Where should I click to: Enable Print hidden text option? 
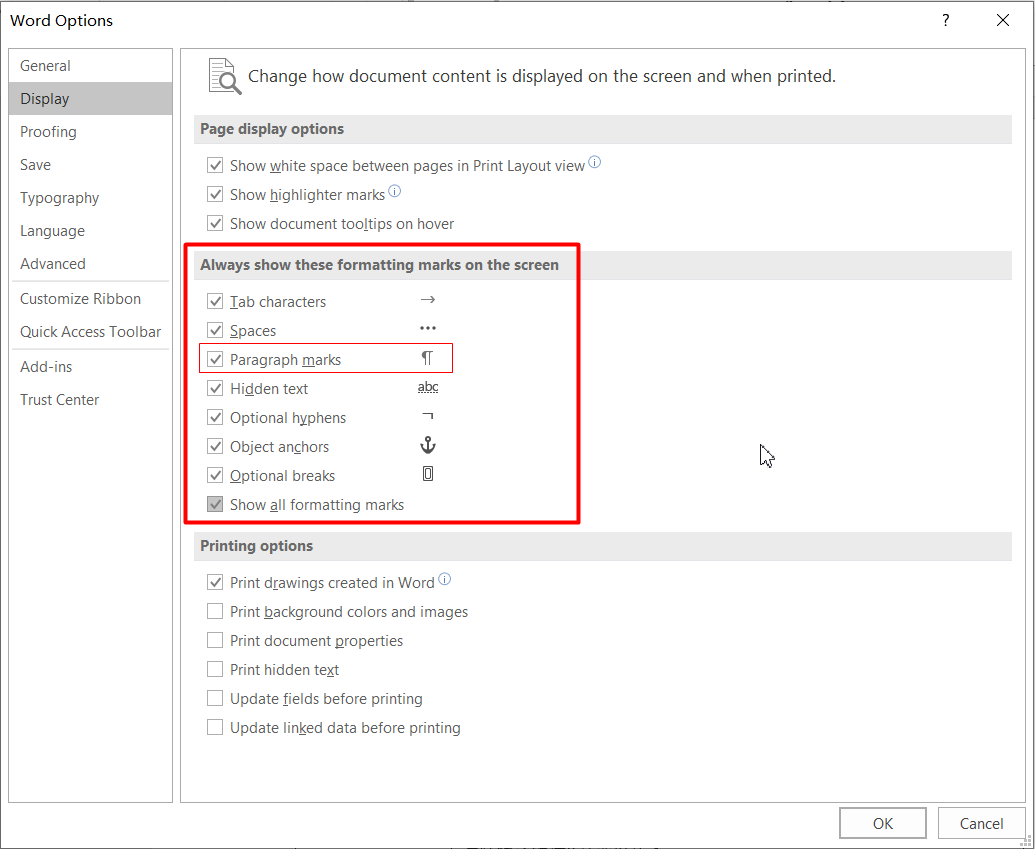click(x=215, y=669)
